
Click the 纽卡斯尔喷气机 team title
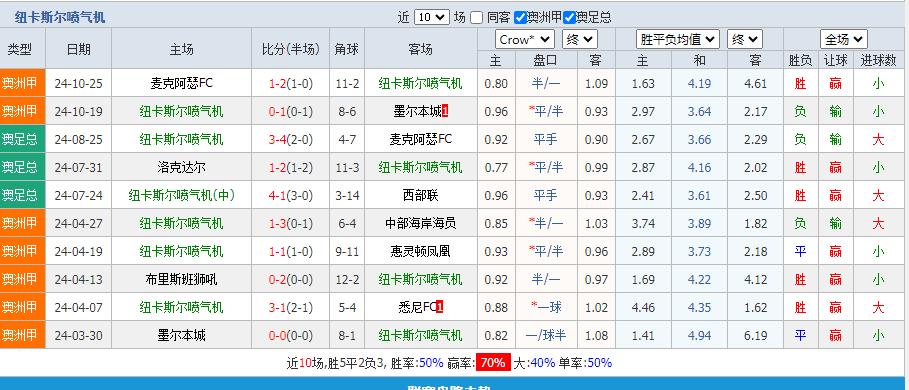60,17
